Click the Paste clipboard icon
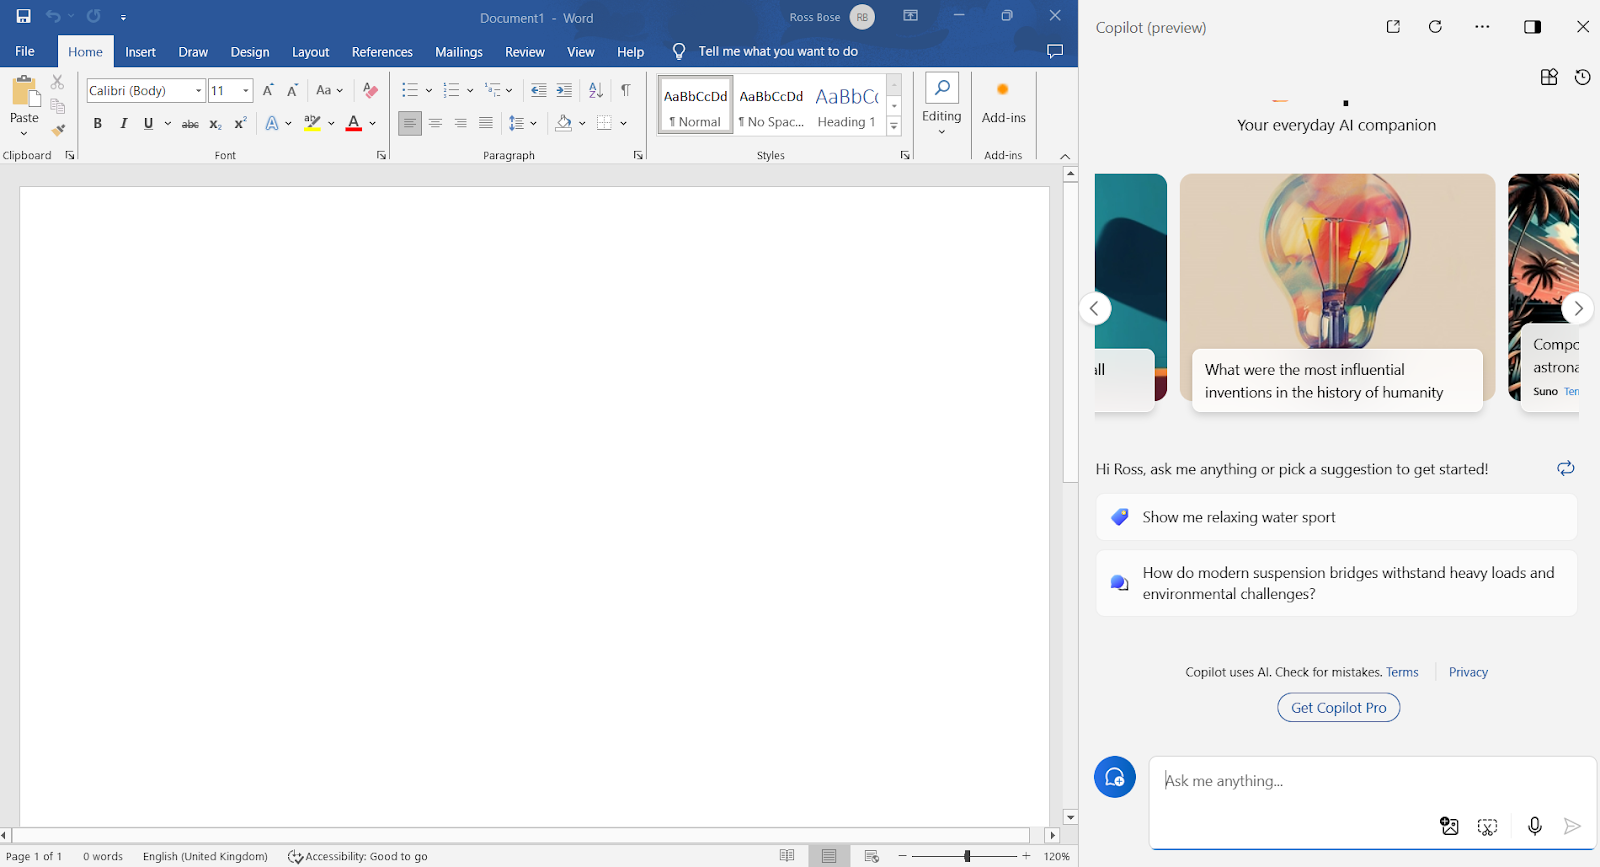Screen dimensions: 1600x867 [25, 92]
